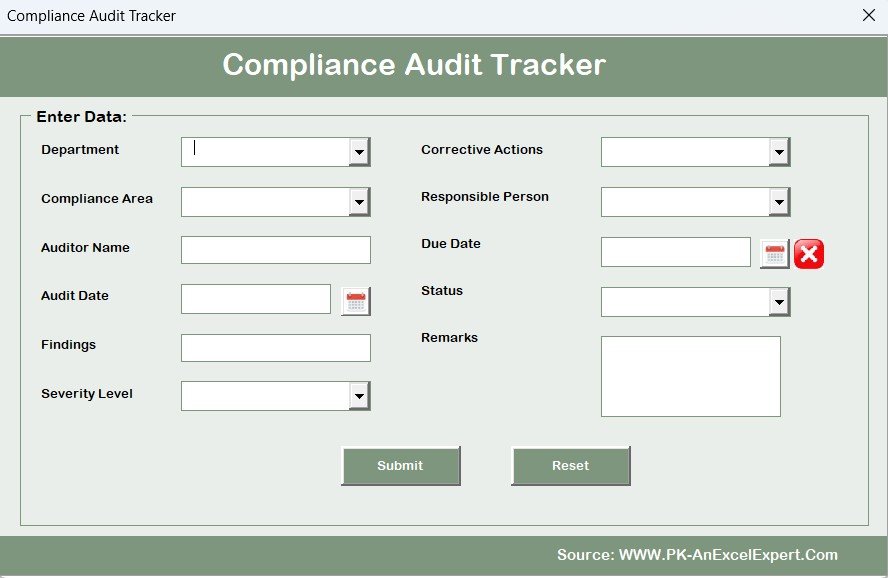The image size is (888, 578).
Task: Expand the Compliance Area dropdown arrow
Action: pyautogui.click(x=359, y=202)
